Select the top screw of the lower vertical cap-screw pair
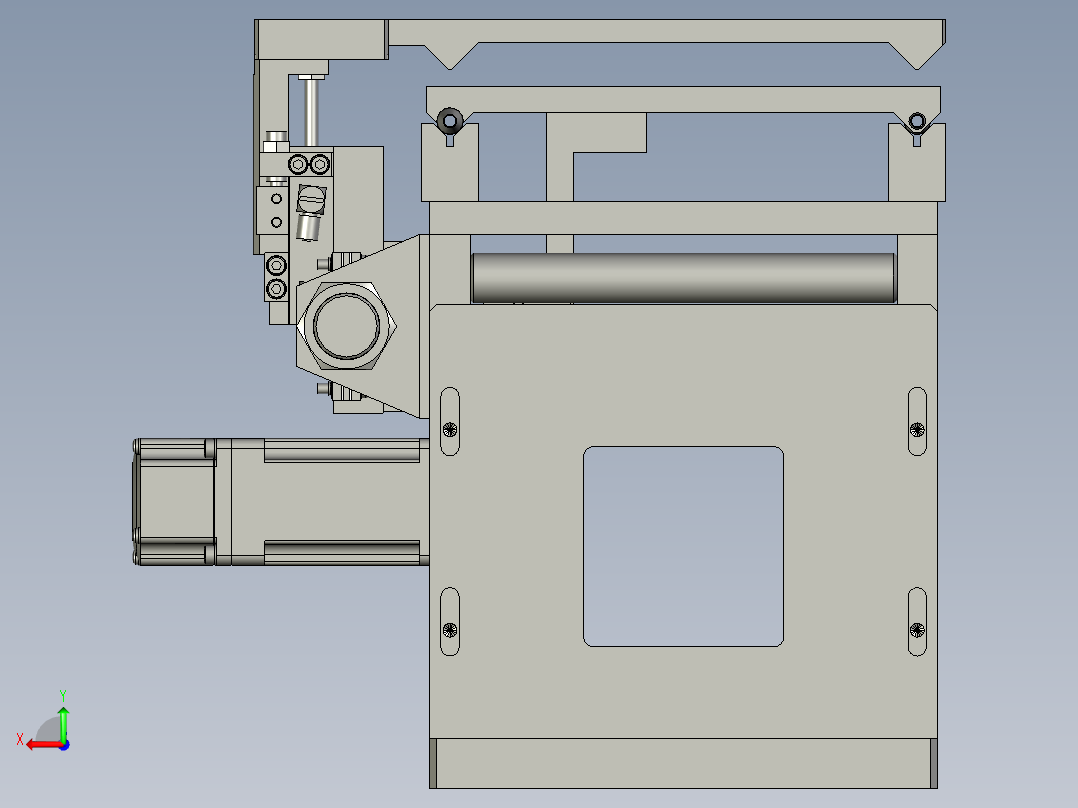This screenshot has height=808, width=1078. point(276,265)
